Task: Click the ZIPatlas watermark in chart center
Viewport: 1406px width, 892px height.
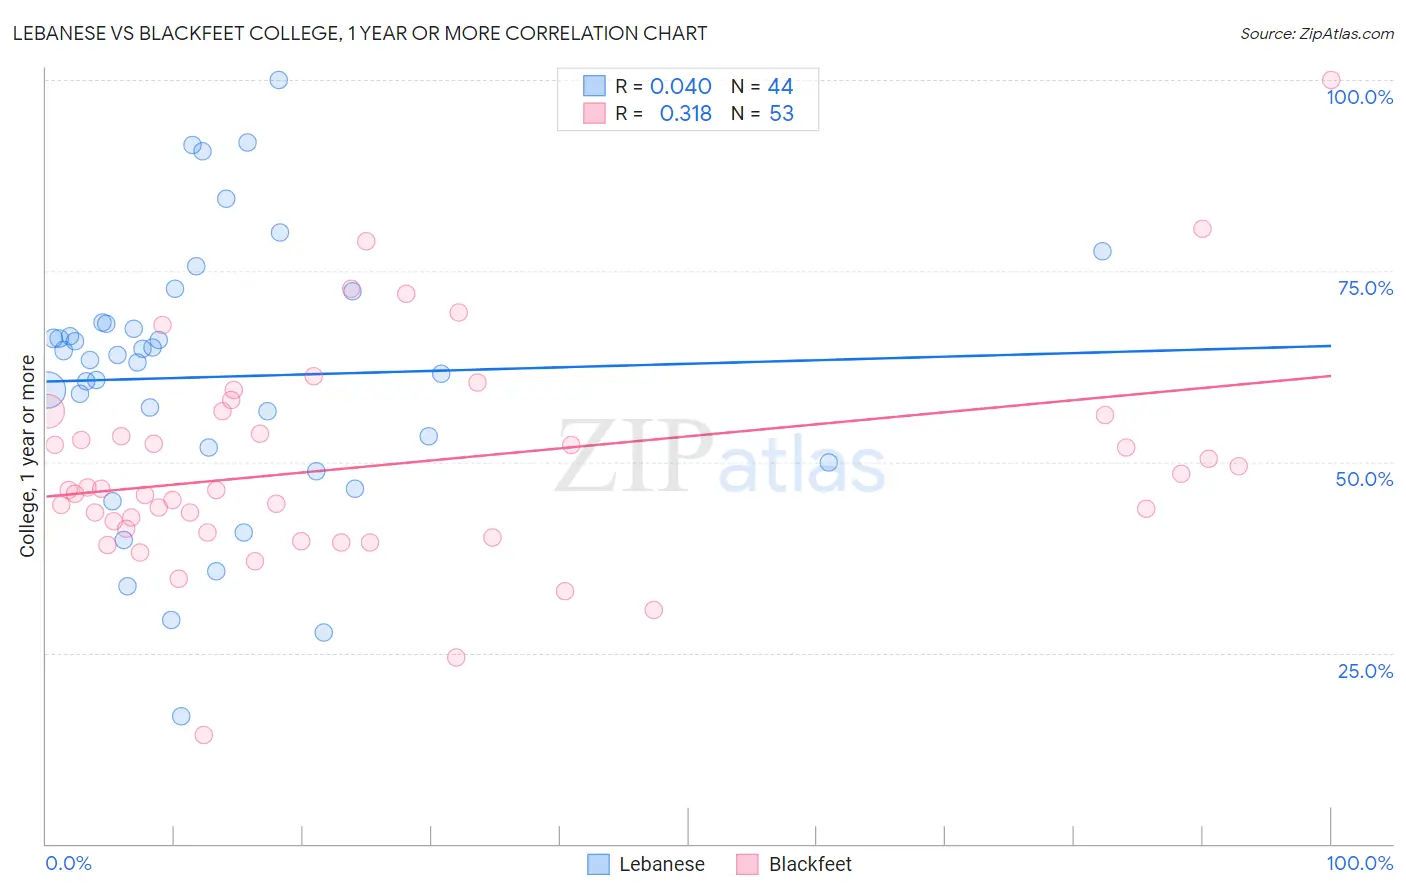Action: click(x=721, y=458)
